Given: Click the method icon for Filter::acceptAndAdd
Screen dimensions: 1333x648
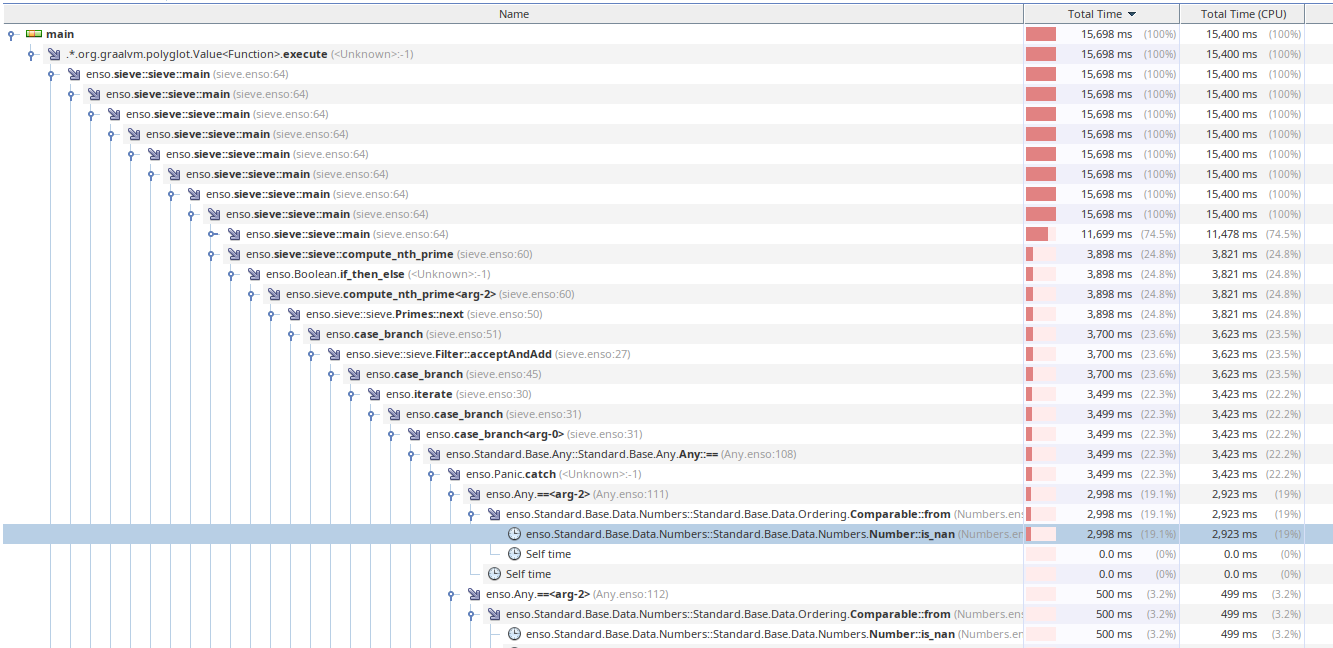Looking at the screenshot, I should coord(333,353).
